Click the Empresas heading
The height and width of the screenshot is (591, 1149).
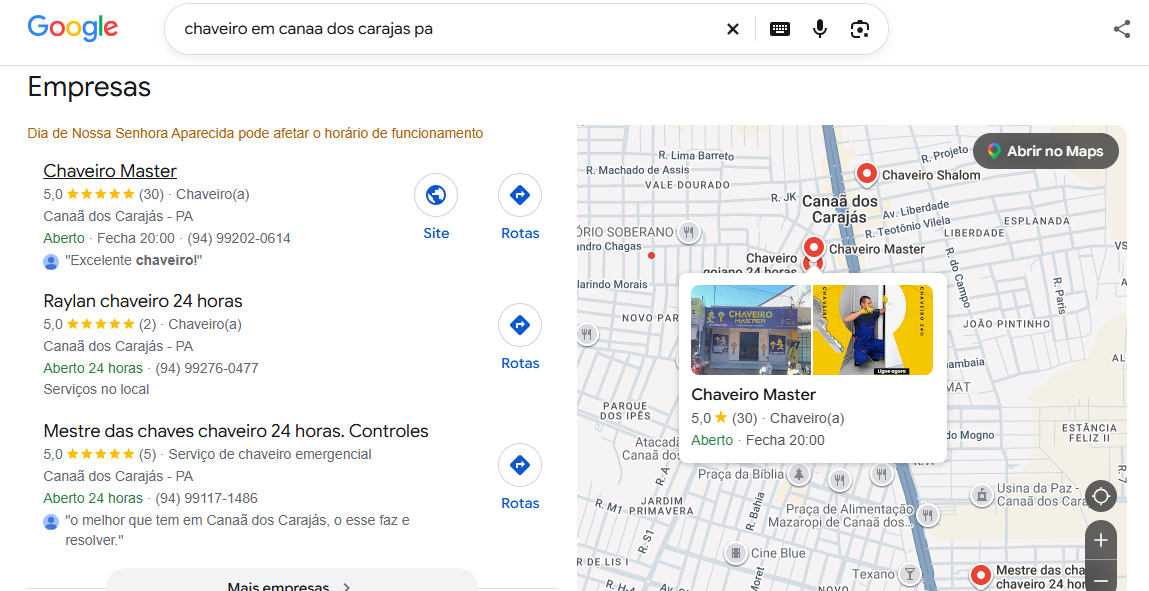point(89,86)
